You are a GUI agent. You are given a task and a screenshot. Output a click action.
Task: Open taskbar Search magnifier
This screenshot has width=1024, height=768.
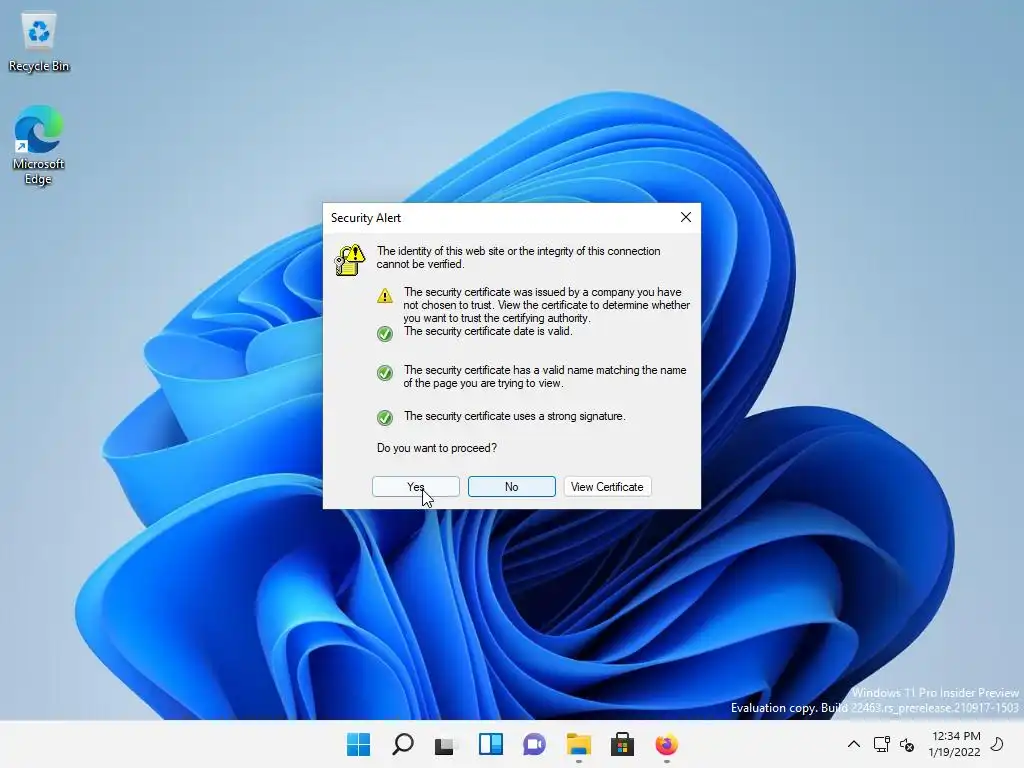coord(402,744)
